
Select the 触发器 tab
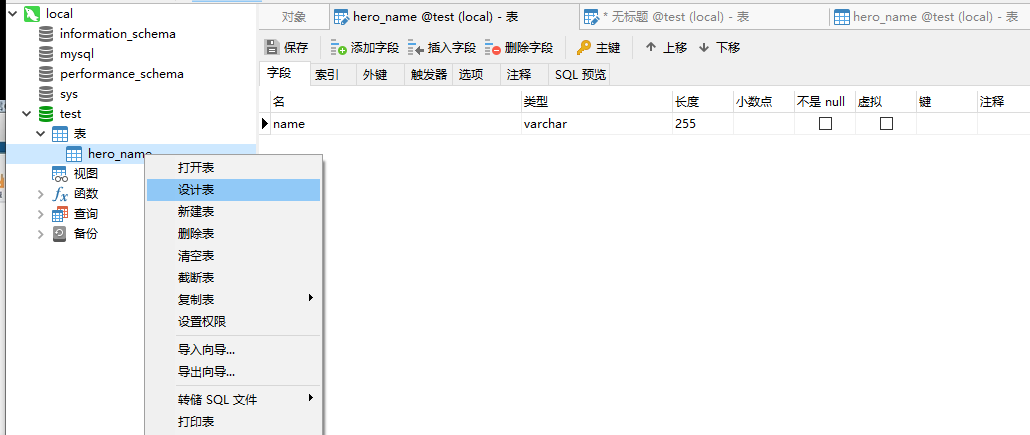tap(429, 74)
